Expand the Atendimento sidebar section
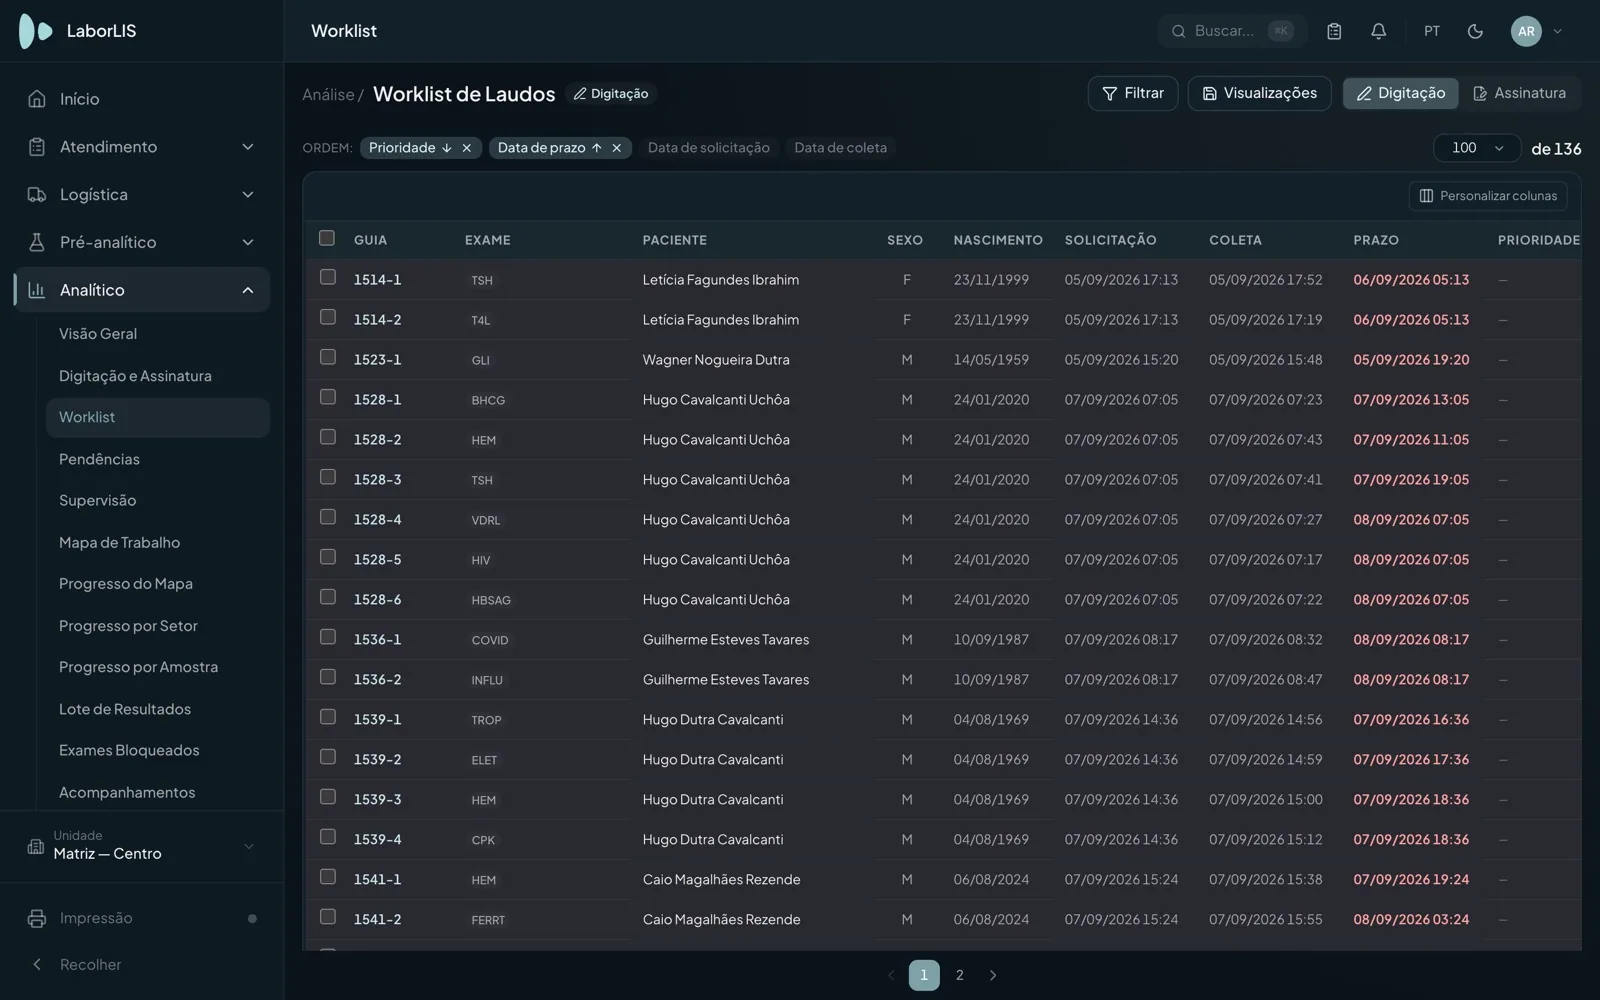This screenshot has height=1000, width=1600. pyautogui.click(x=142, y=147)
